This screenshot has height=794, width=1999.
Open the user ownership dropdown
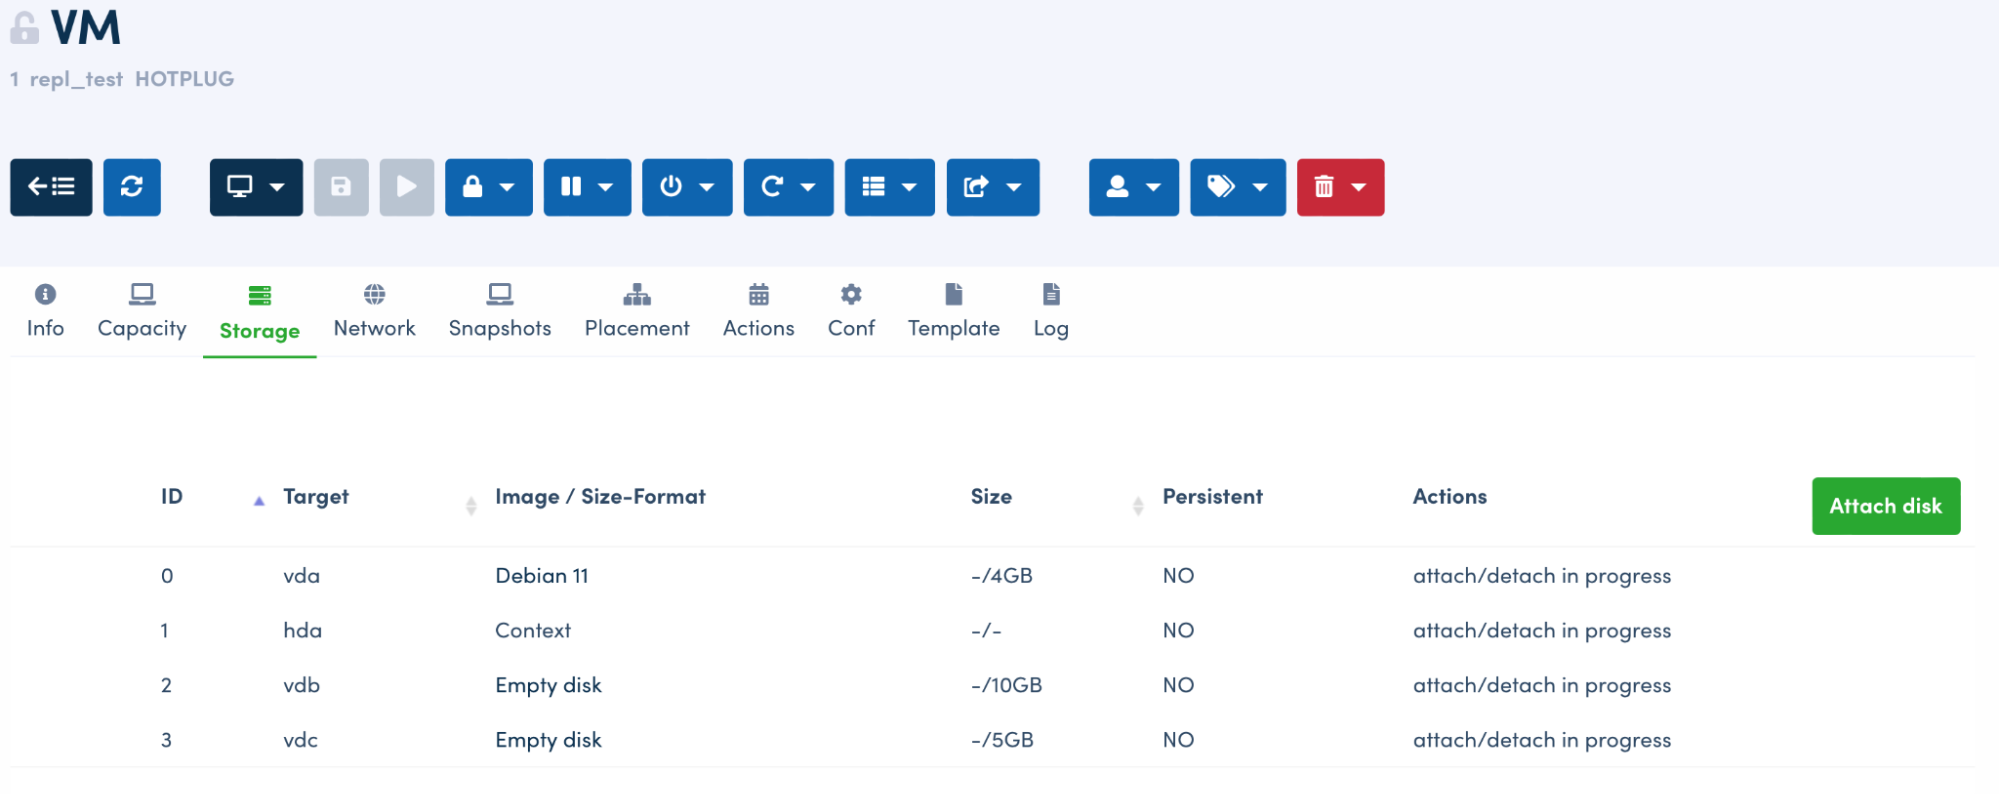click(x=1133, y=187)
